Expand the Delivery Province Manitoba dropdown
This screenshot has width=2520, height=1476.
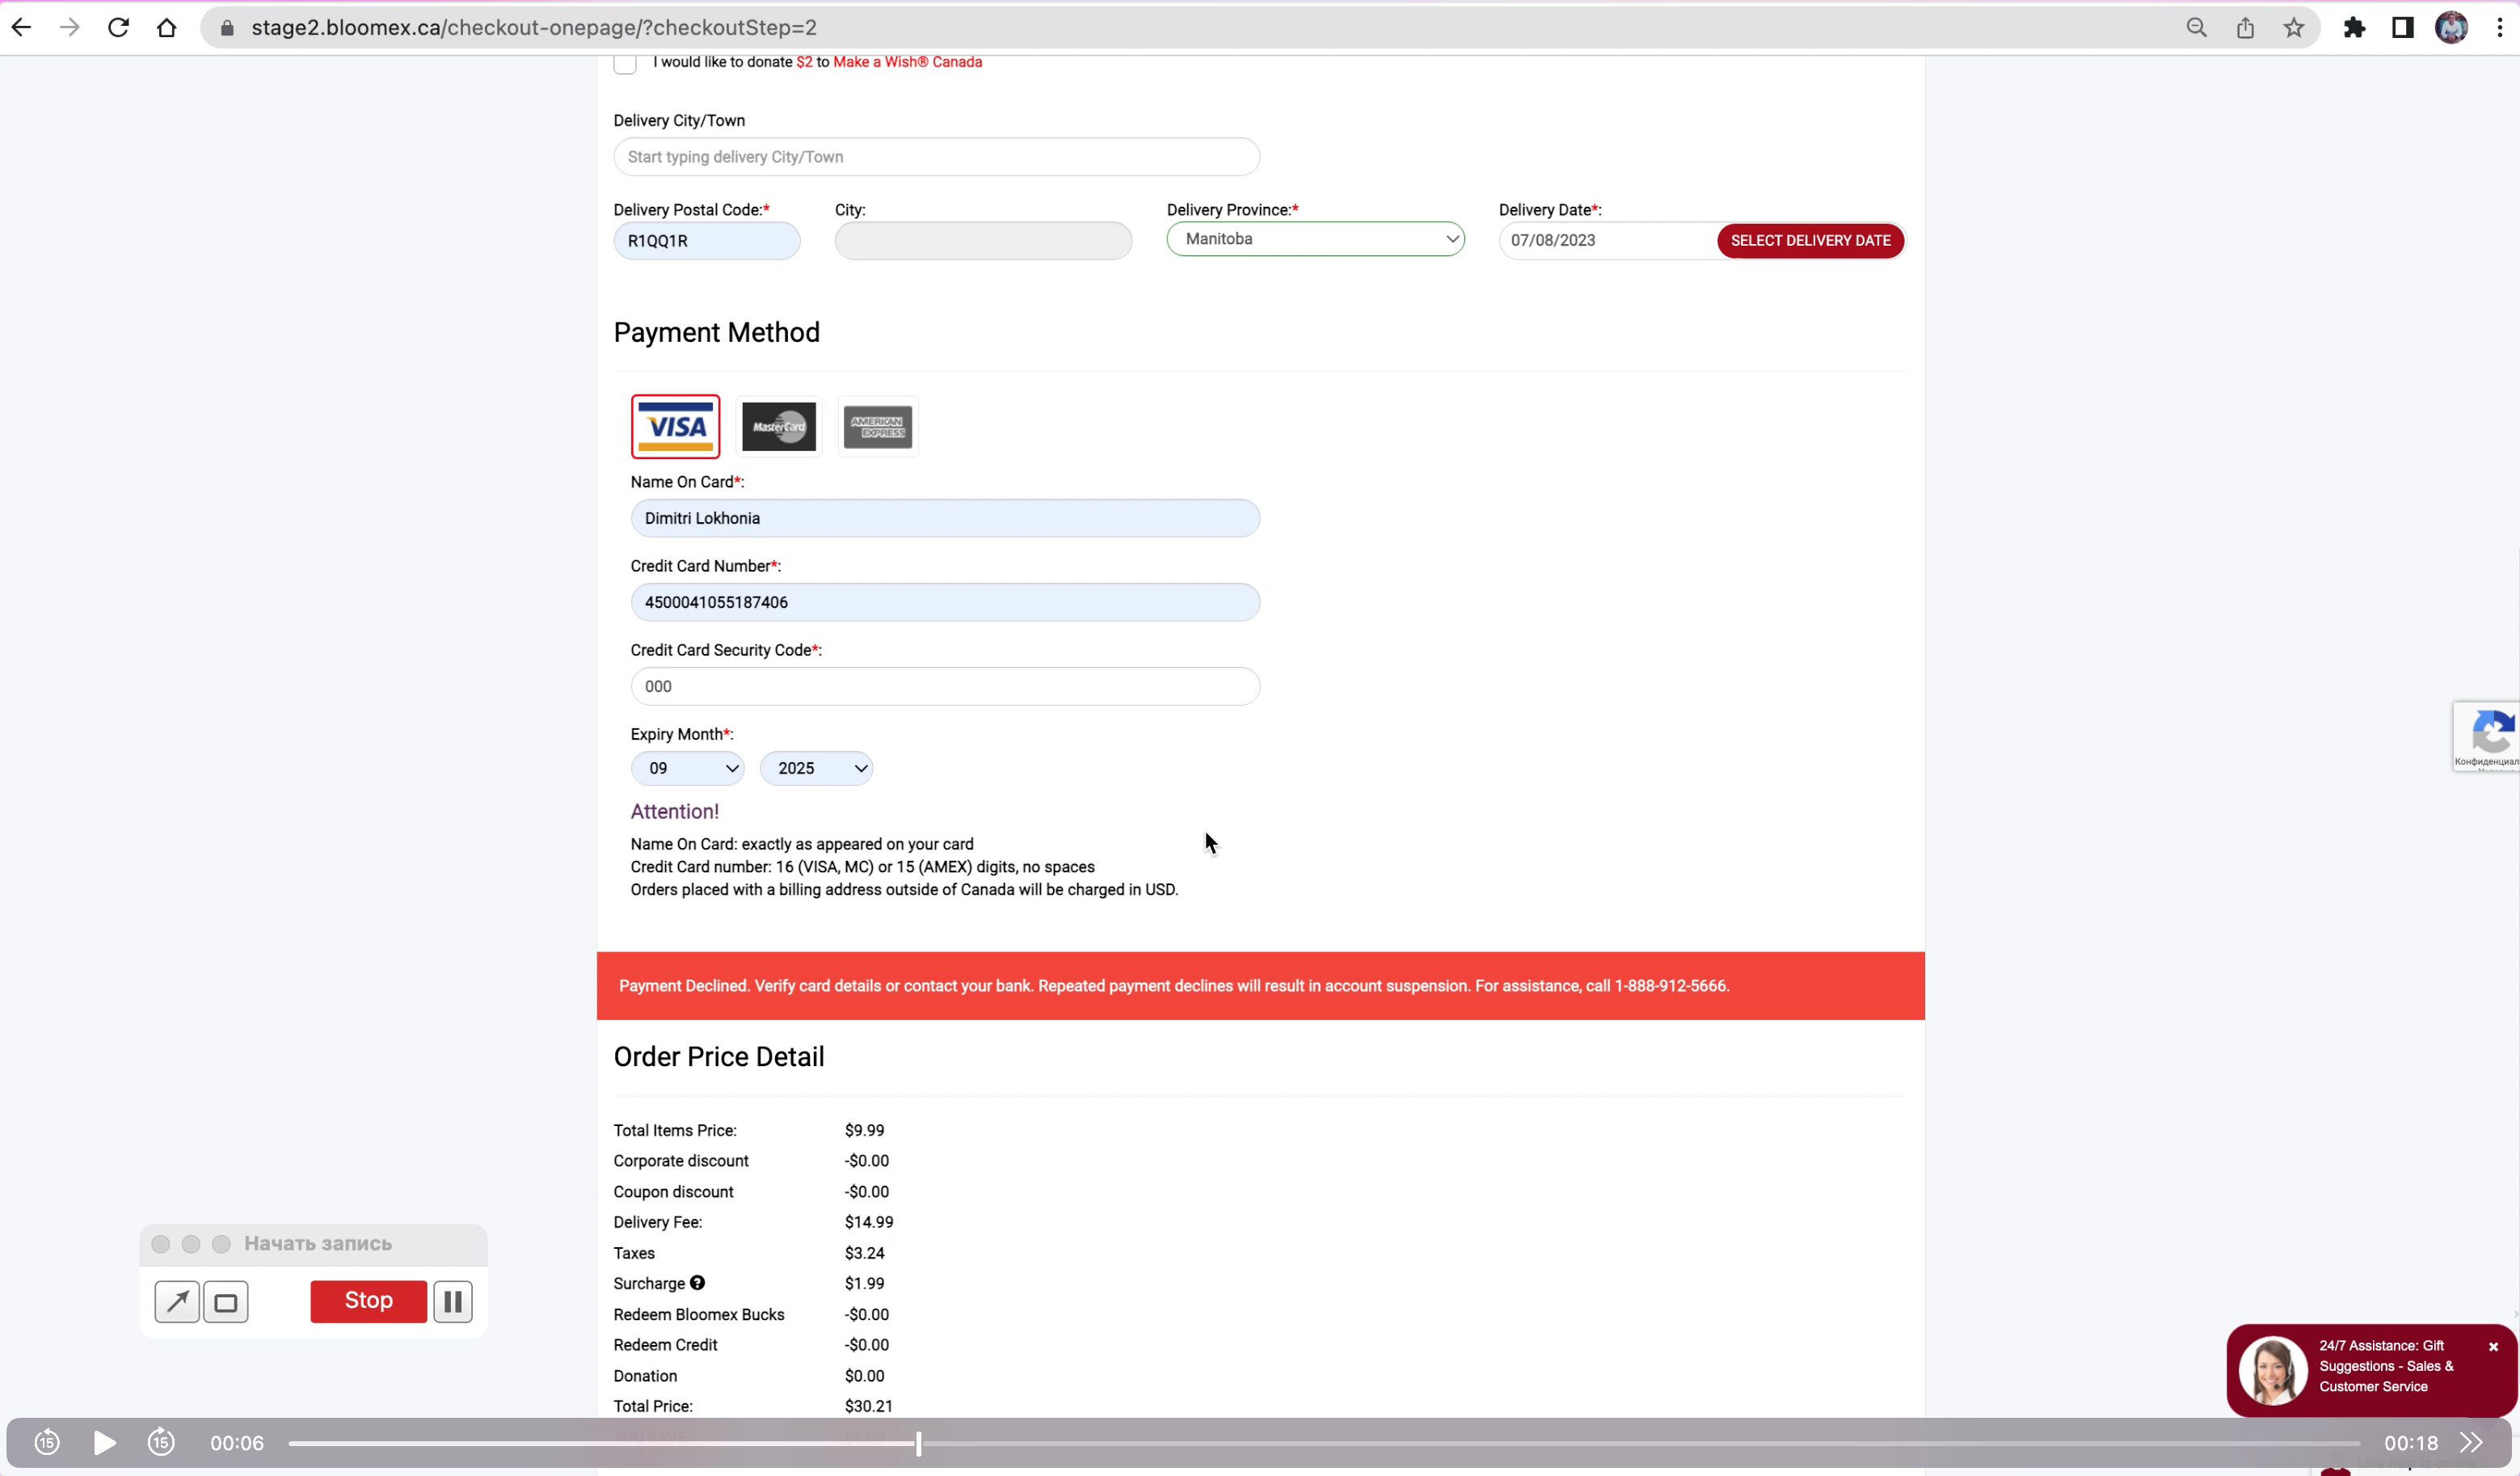coord(1315,239)
